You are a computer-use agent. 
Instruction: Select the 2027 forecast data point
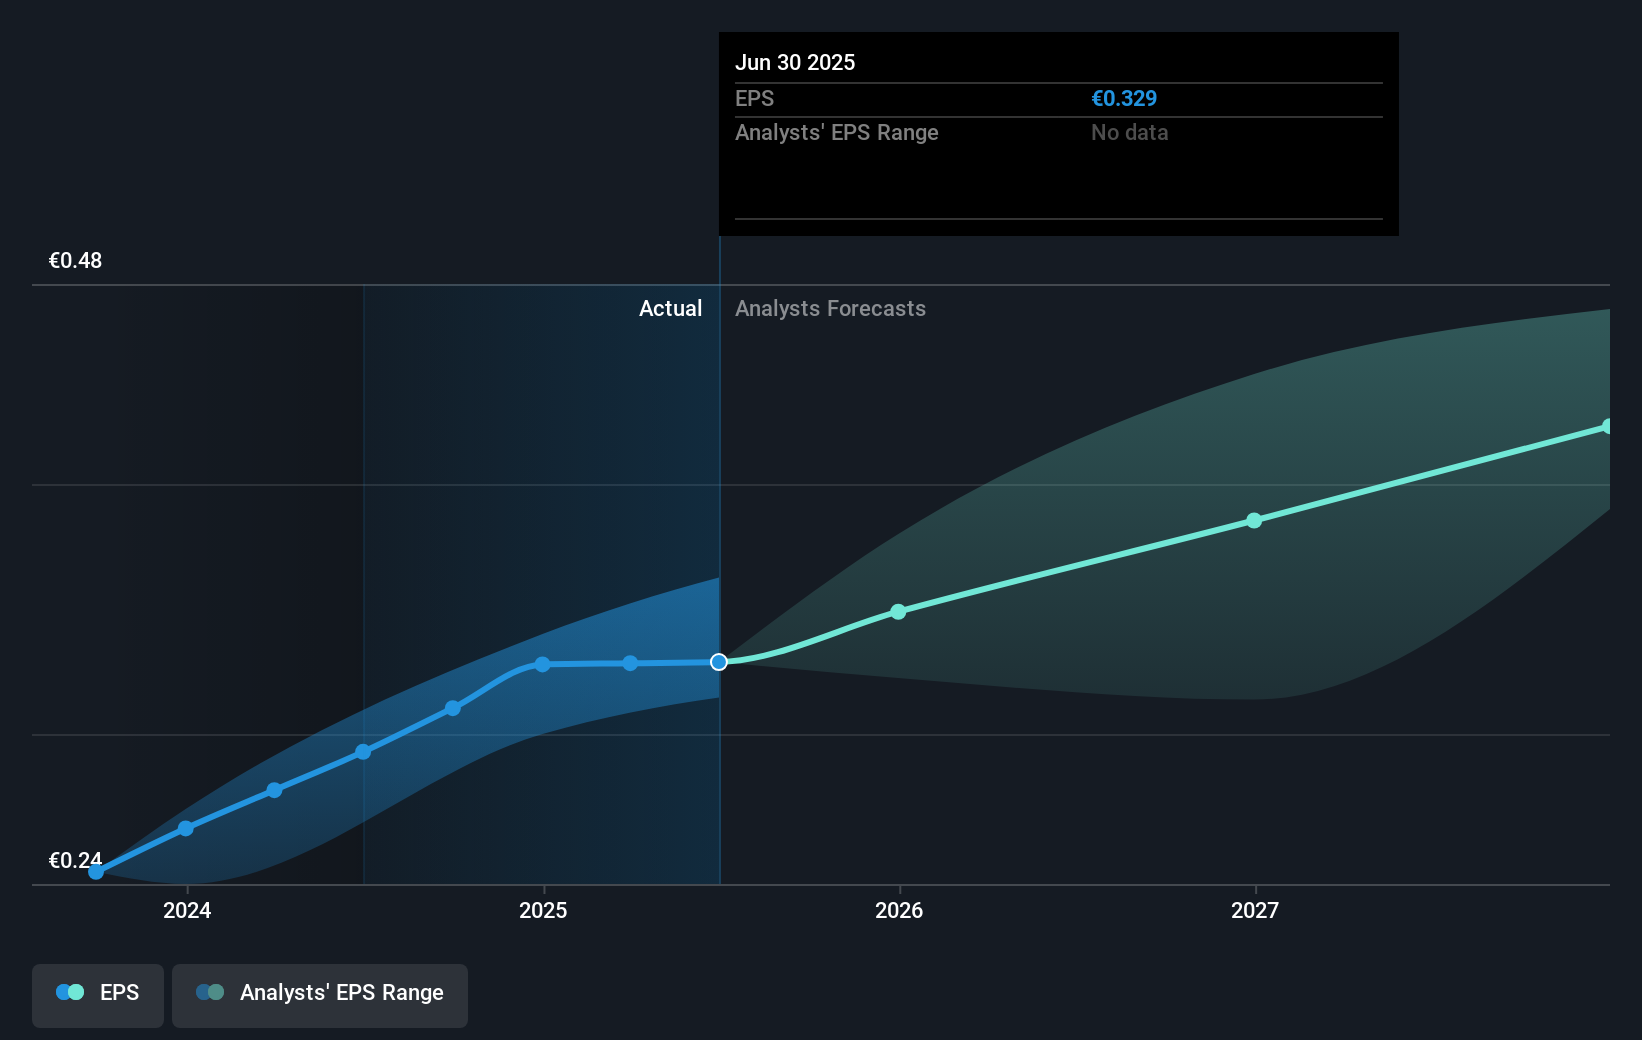1254,520
